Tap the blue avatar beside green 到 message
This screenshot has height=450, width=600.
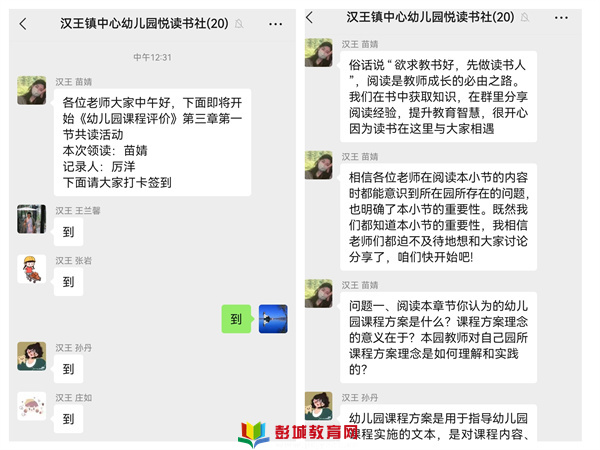click(273, 319)
